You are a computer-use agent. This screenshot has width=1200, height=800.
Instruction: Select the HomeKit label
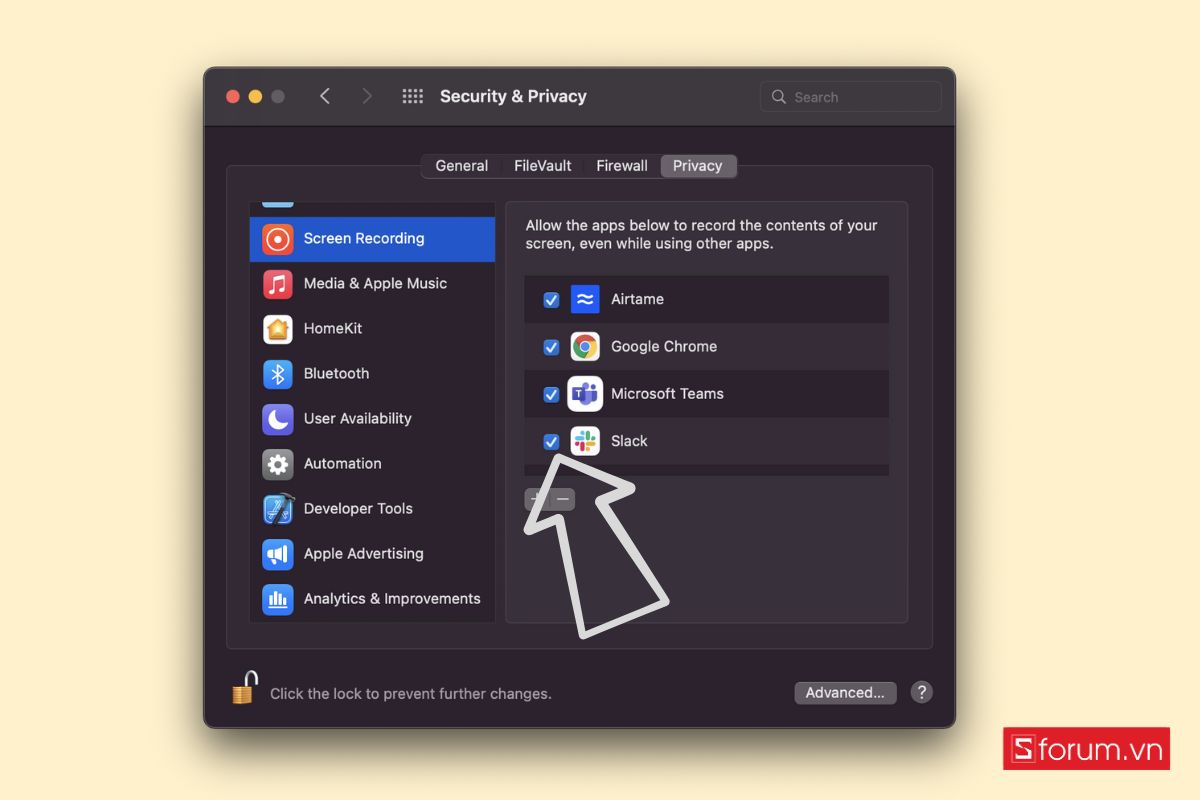point(333,328)
